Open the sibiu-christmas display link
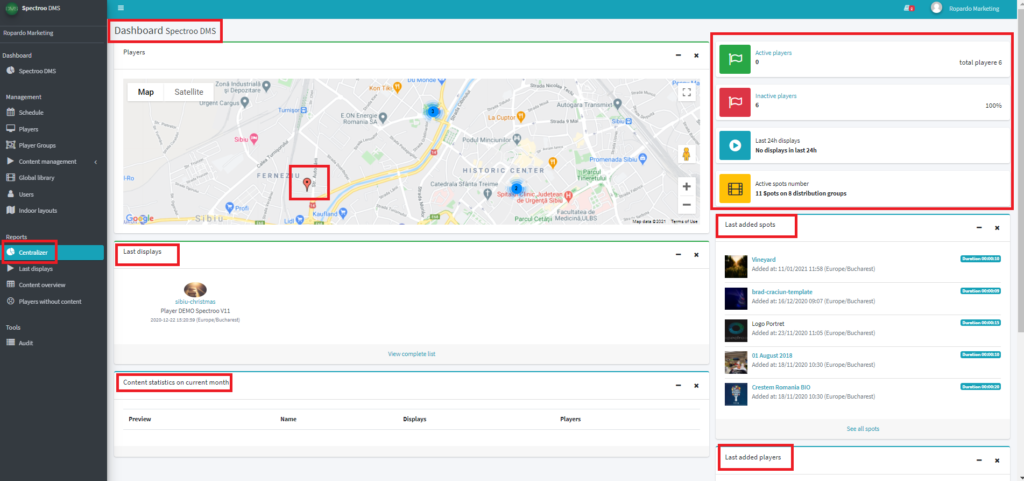Viewport: 1024px width, 481px height. click(x=195, y=302)
